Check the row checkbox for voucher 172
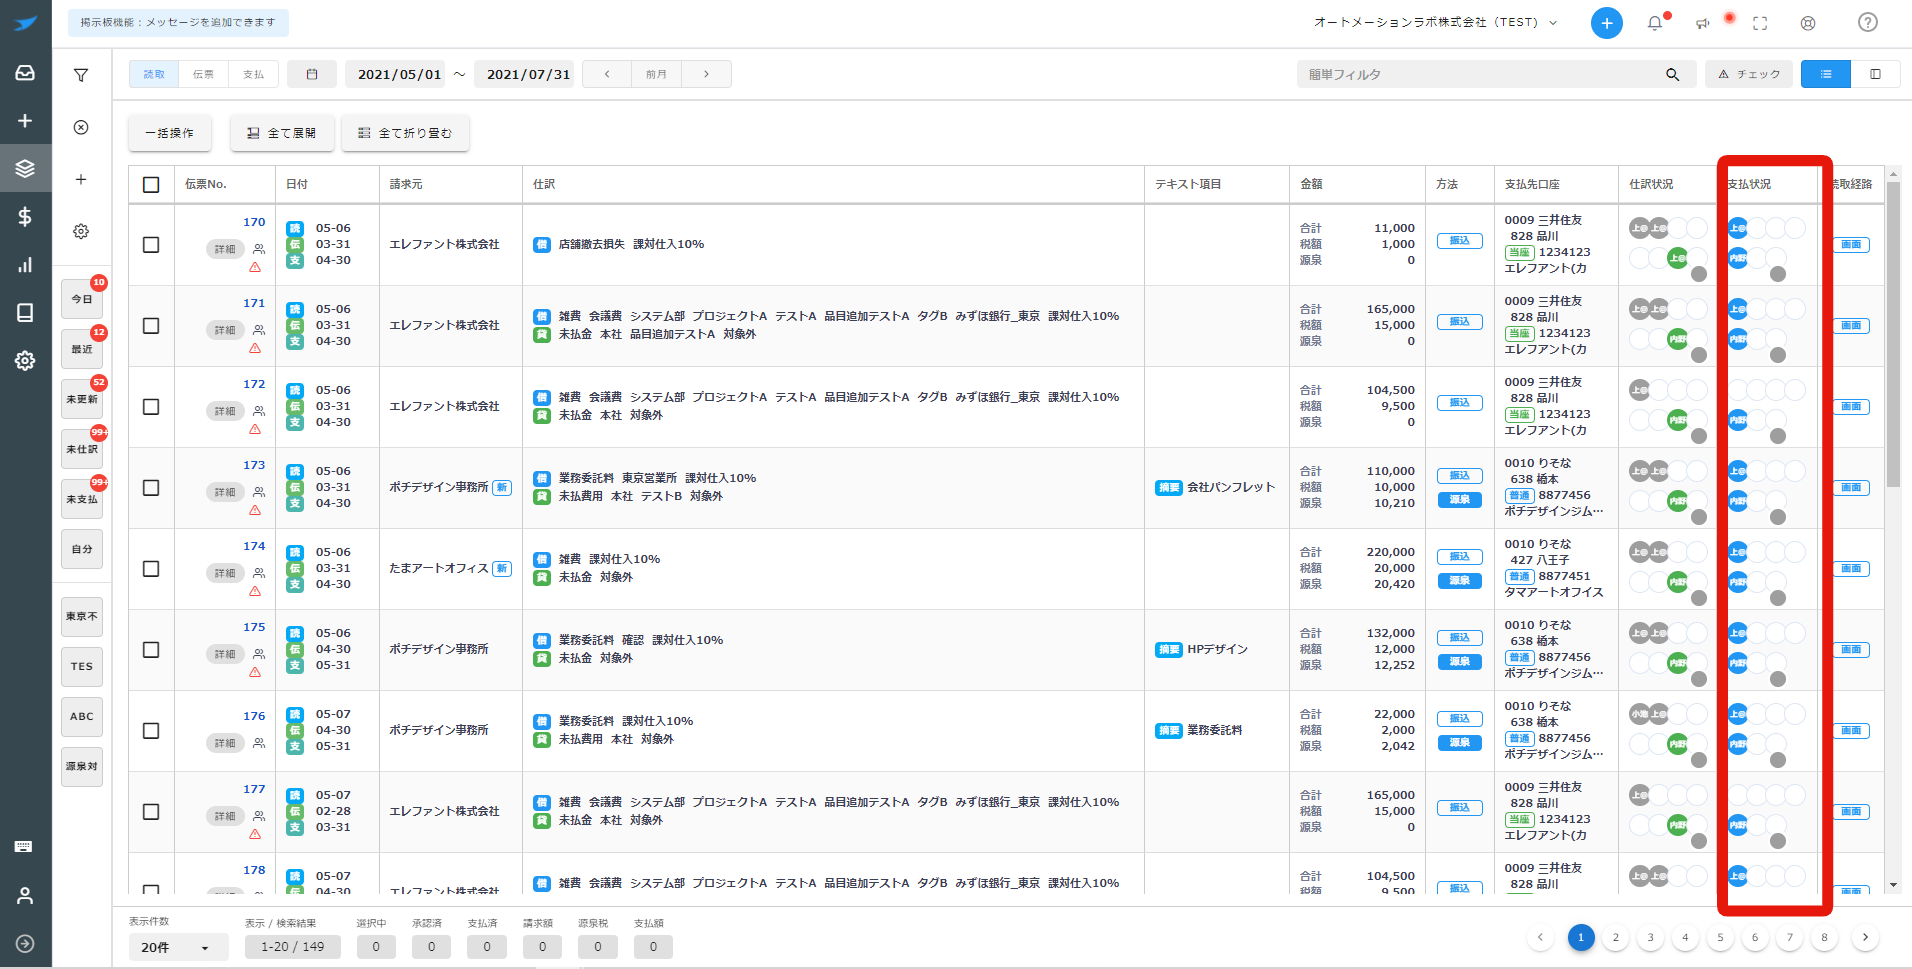 tap(151, 407)
